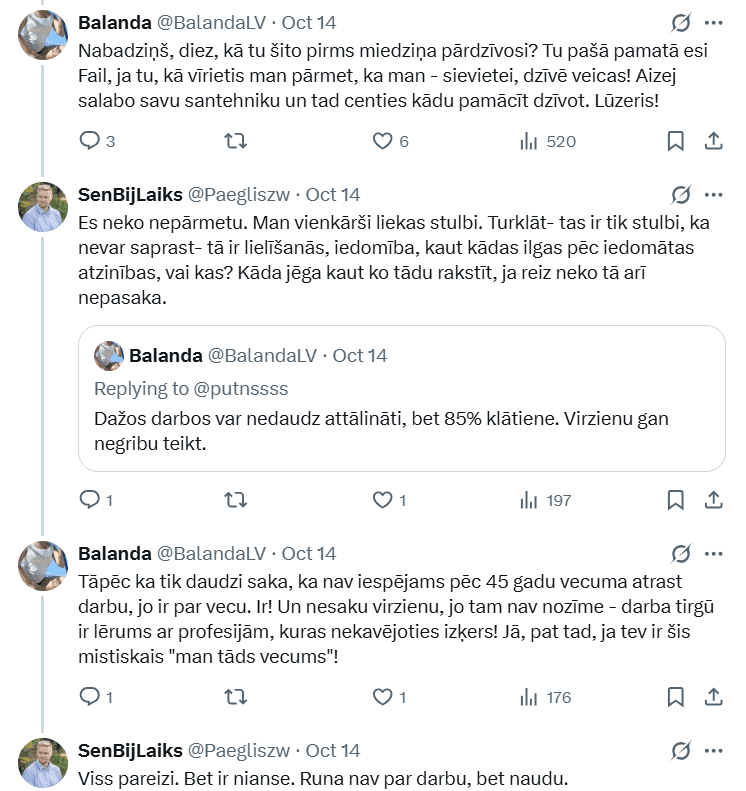Share Balanda's first tweet
The image size is (746, 791).
pyautogui.click(x=714, y=141)
